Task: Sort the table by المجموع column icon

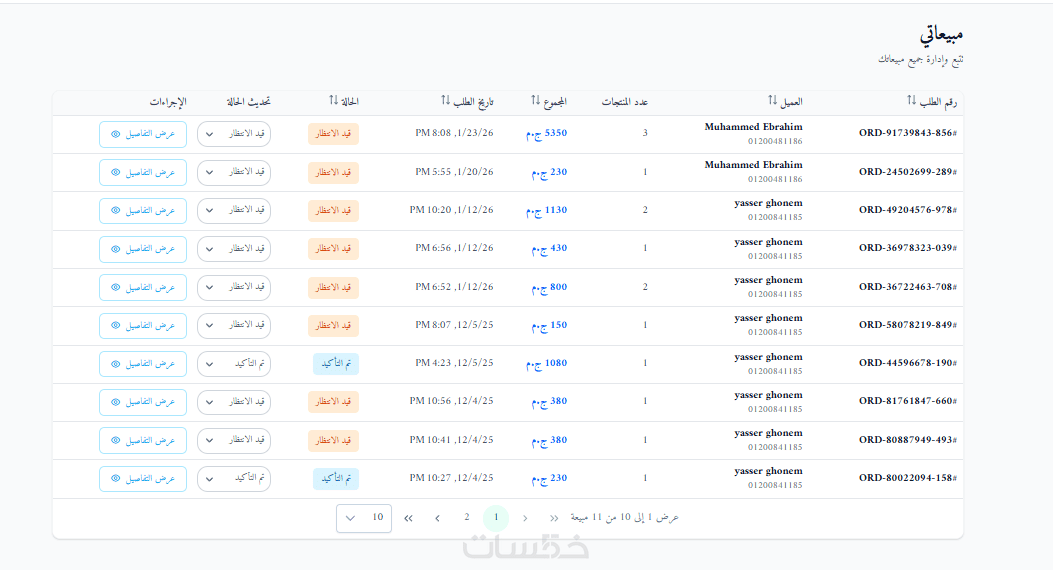Action: point(535,101)
